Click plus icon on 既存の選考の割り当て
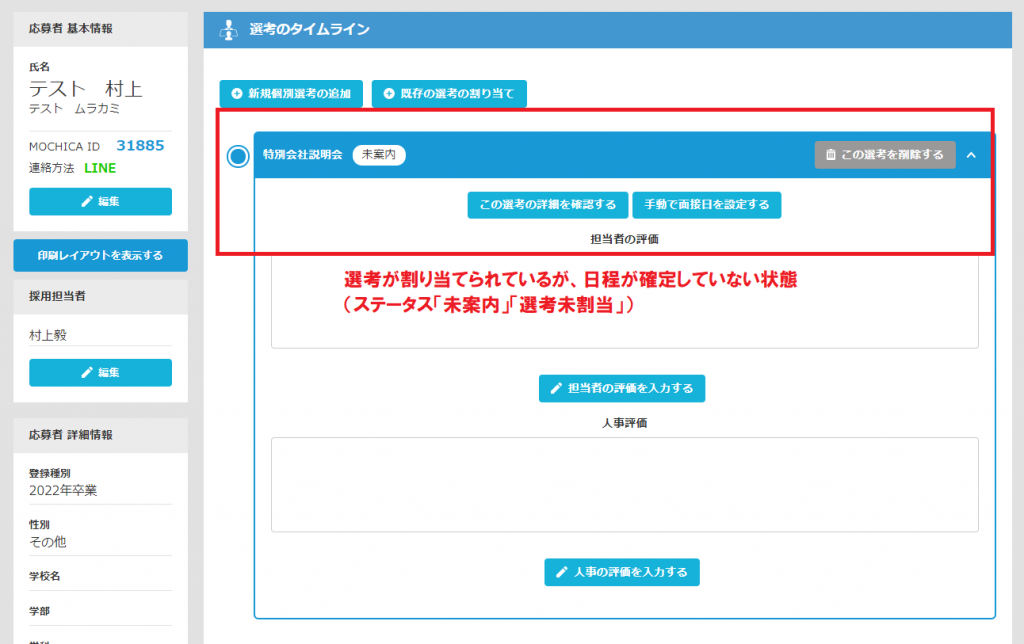 point(389,94)
